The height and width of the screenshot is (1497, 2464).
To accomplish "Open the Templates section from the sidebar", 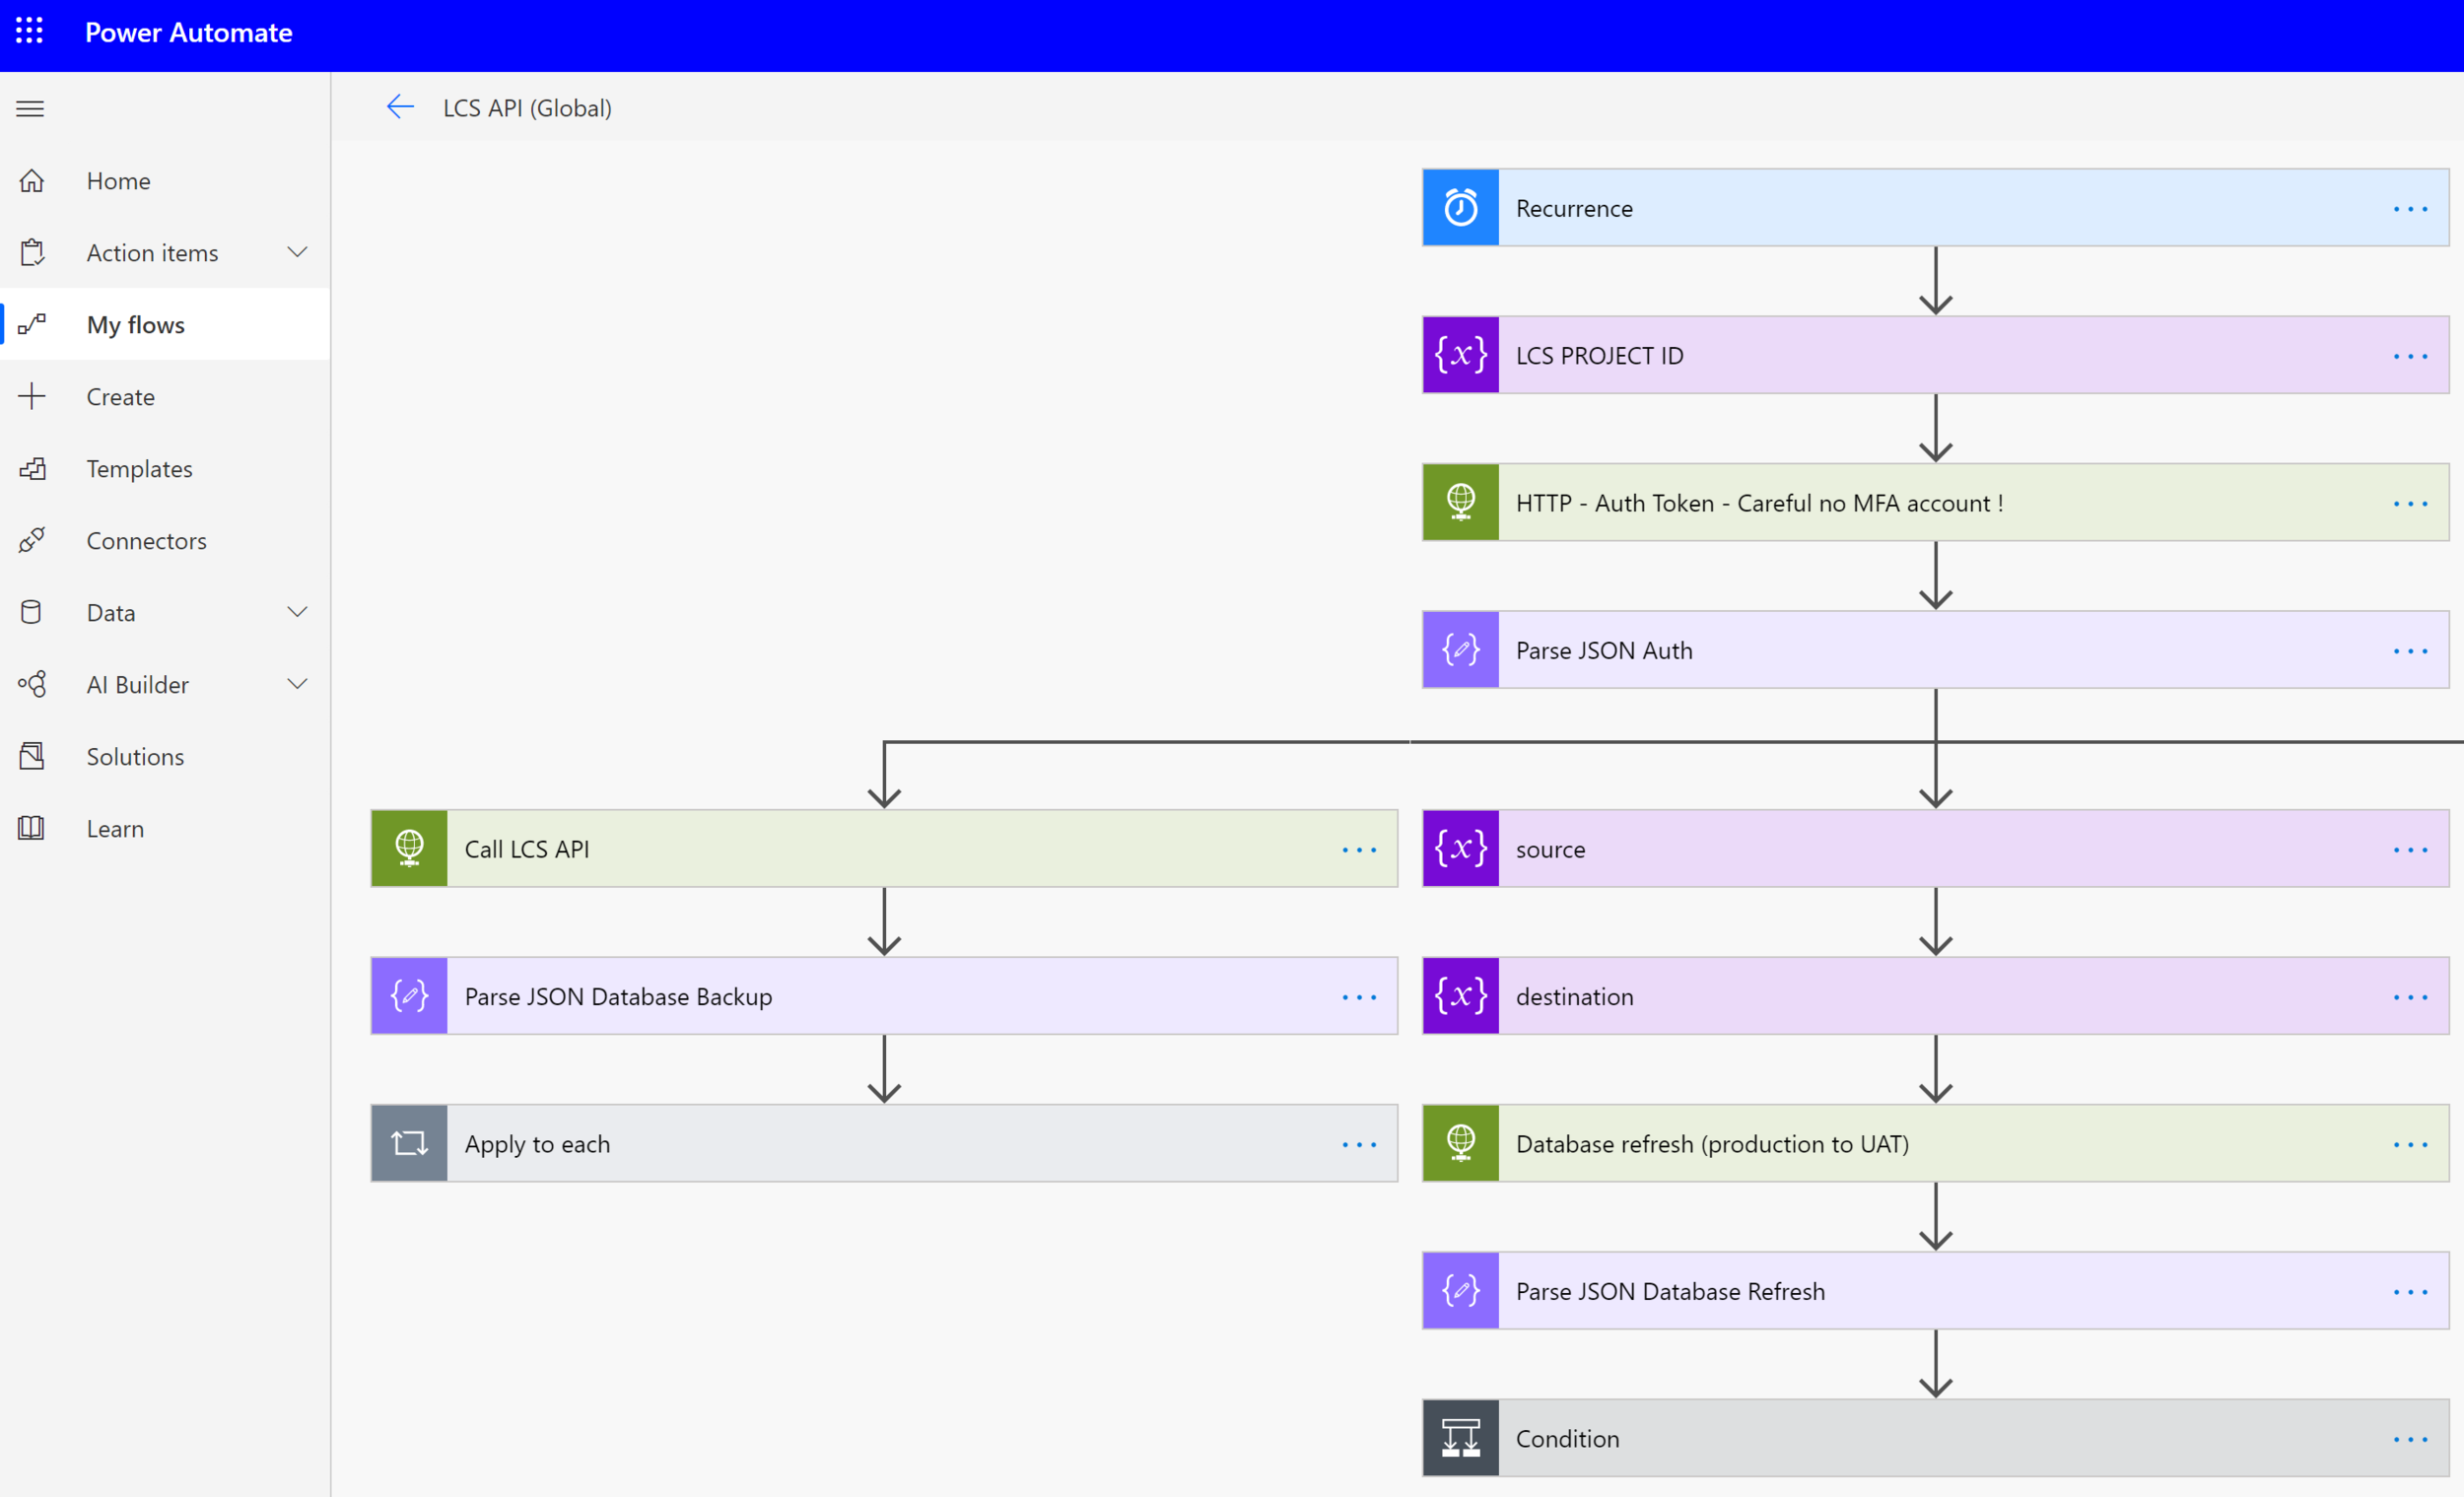I will [139, 468].
